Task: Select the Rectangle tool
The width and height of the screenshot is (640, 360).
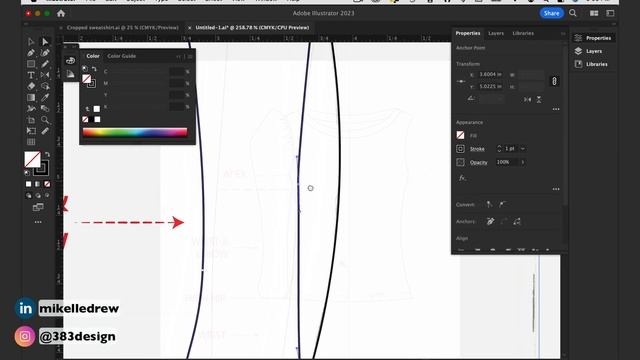Action: pyautogui.click(x=31, y=64)
